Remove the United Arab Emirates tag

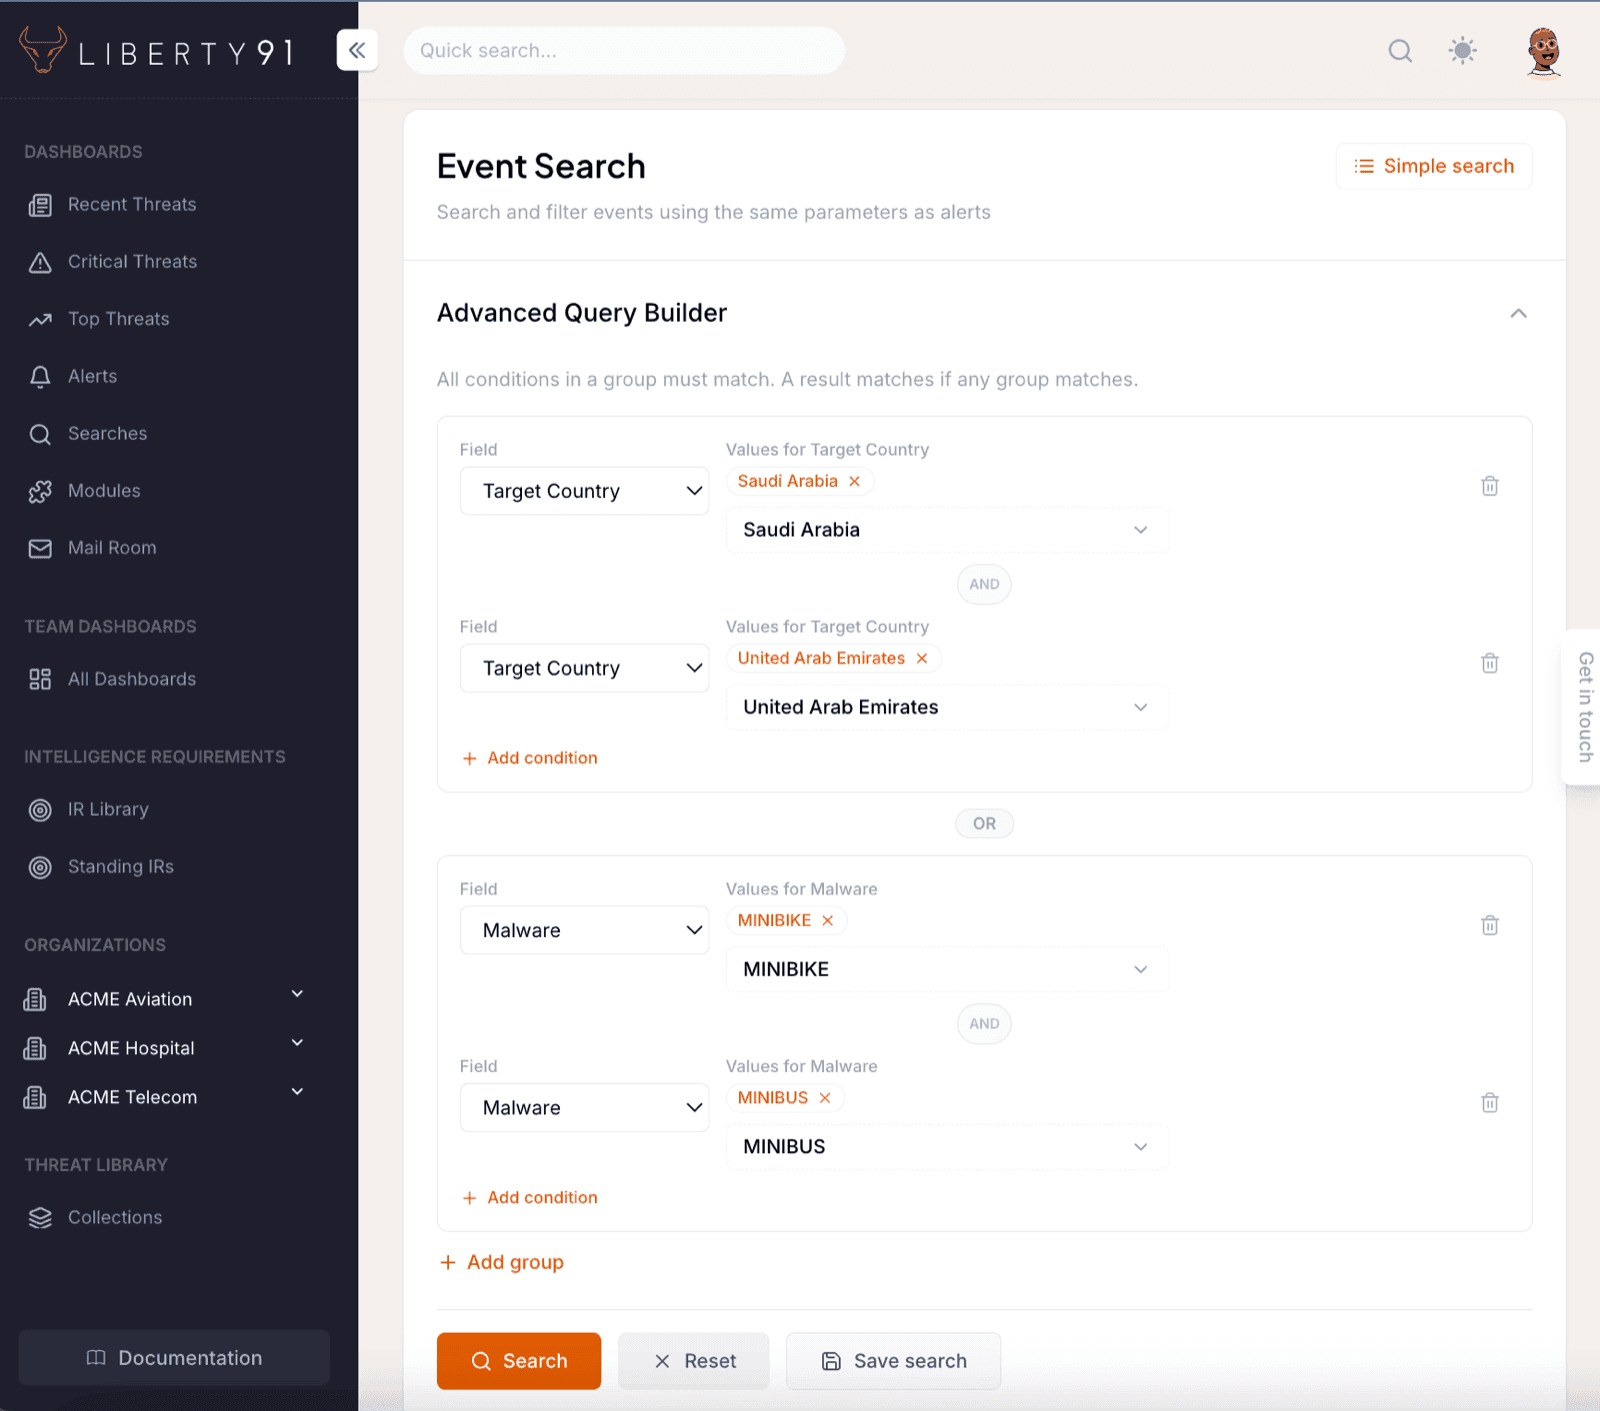[922, 658]
